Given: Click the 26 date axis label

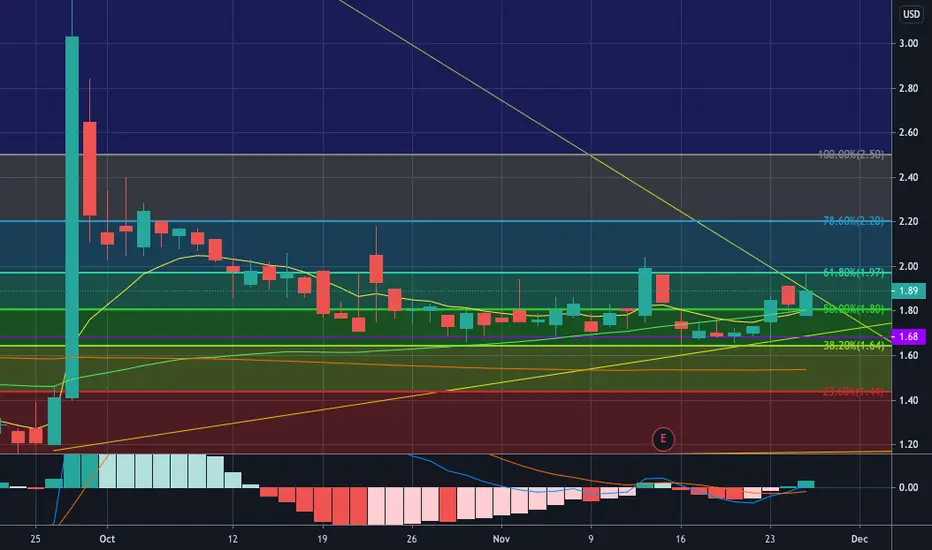Looking at the screenshot, I should pos(411,539).
